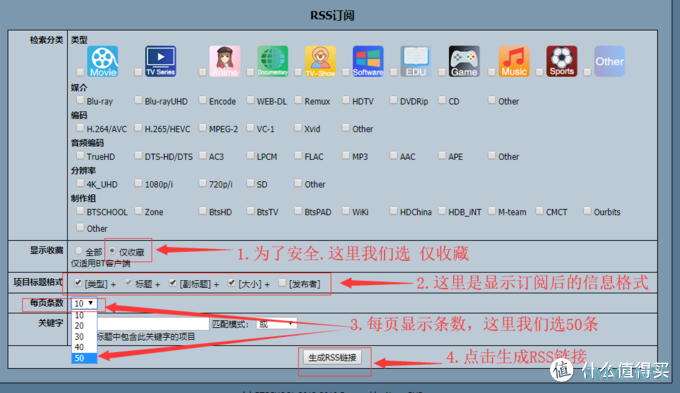Enable the HDB_iNT group checkbox
This screenshot has height=393, width=680.
[x=442, y=211]
